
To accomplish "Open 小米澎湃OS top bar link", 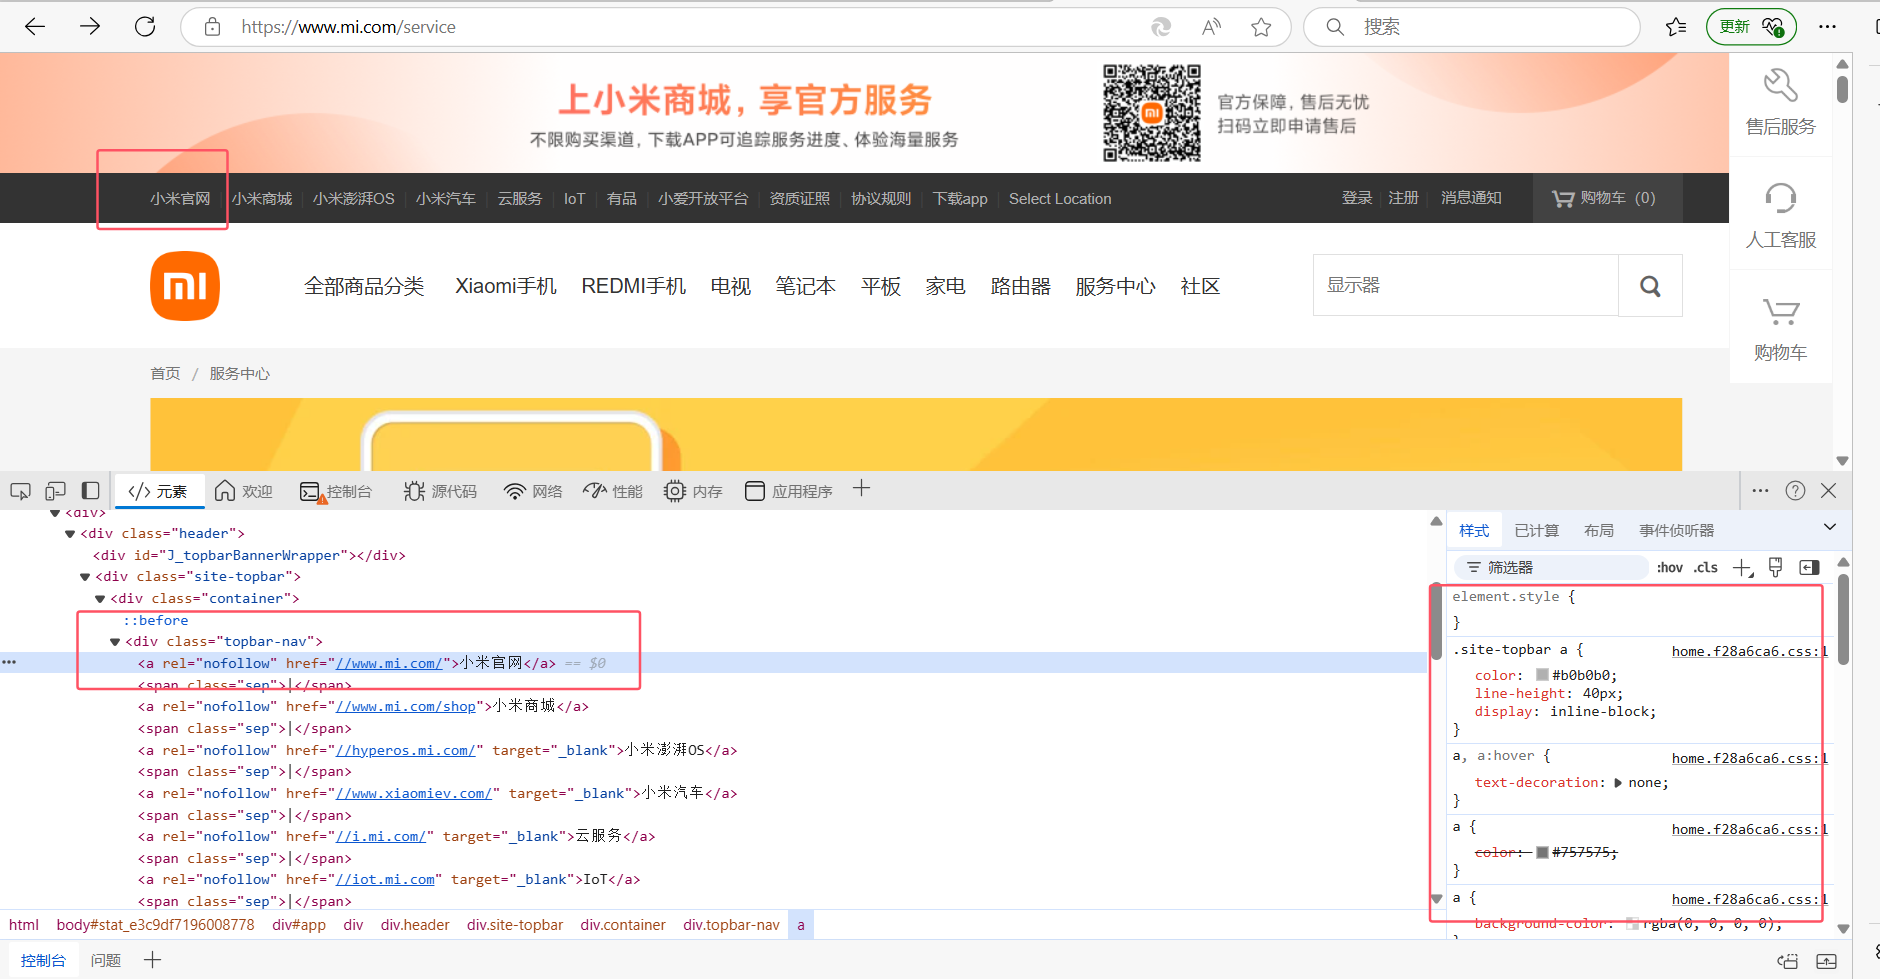I will (x=353, y=198).
